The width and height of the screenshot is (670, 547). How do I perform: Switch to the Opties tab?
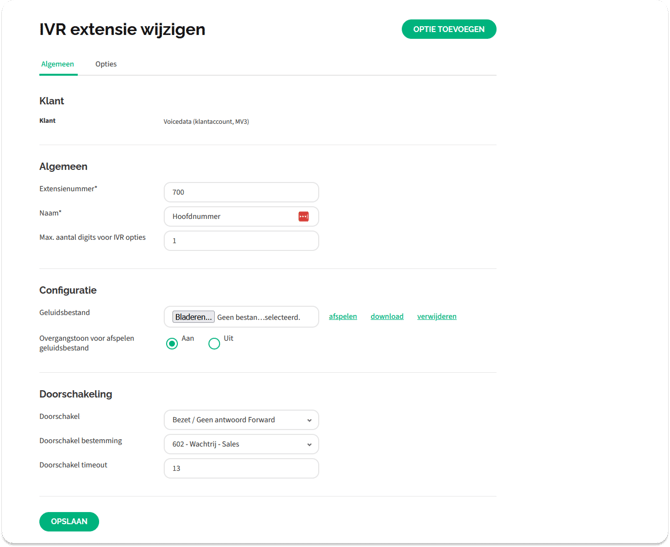[106, 64]
